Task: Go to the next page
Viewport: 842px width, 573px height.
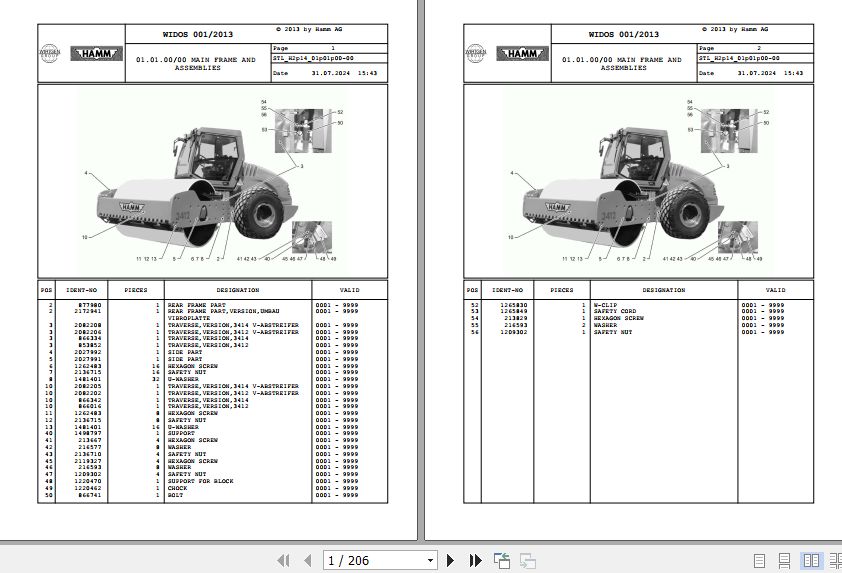Action: tap(451, 561)
